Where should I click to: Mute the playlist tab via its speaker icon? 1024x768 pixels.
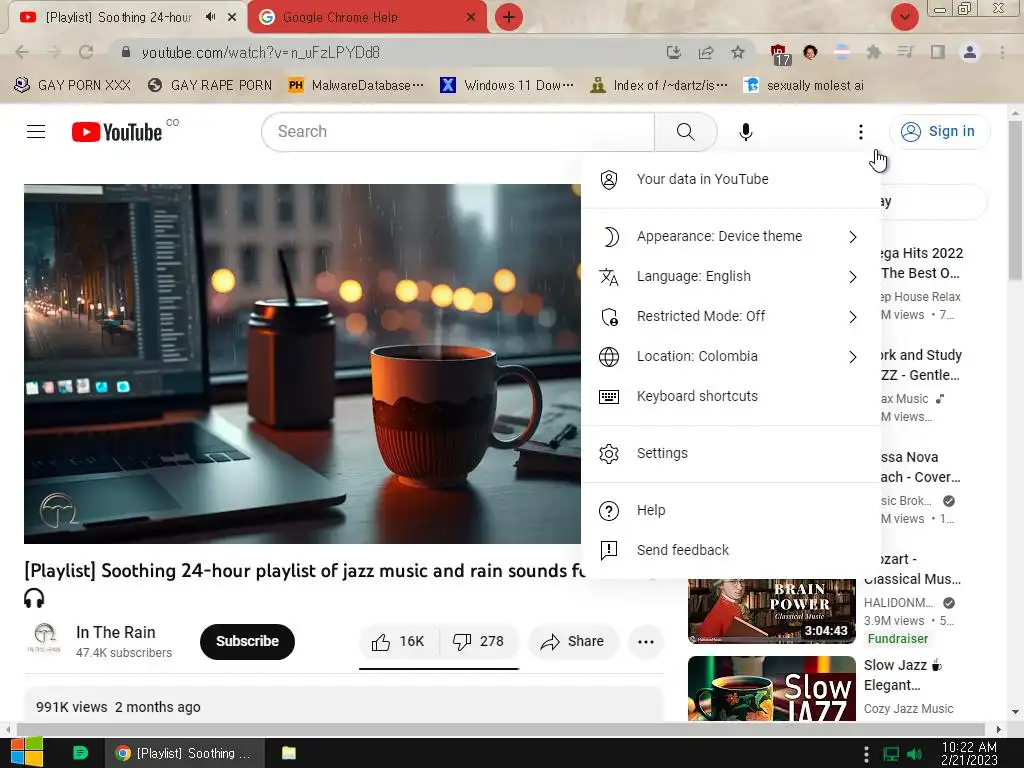click(x=210, y=17)
